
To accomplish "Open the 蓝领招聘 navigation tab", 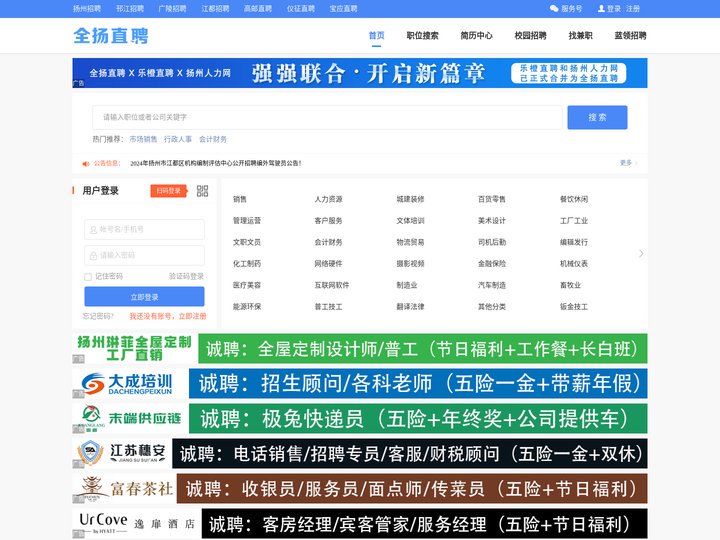I will (x=630, y=35).
